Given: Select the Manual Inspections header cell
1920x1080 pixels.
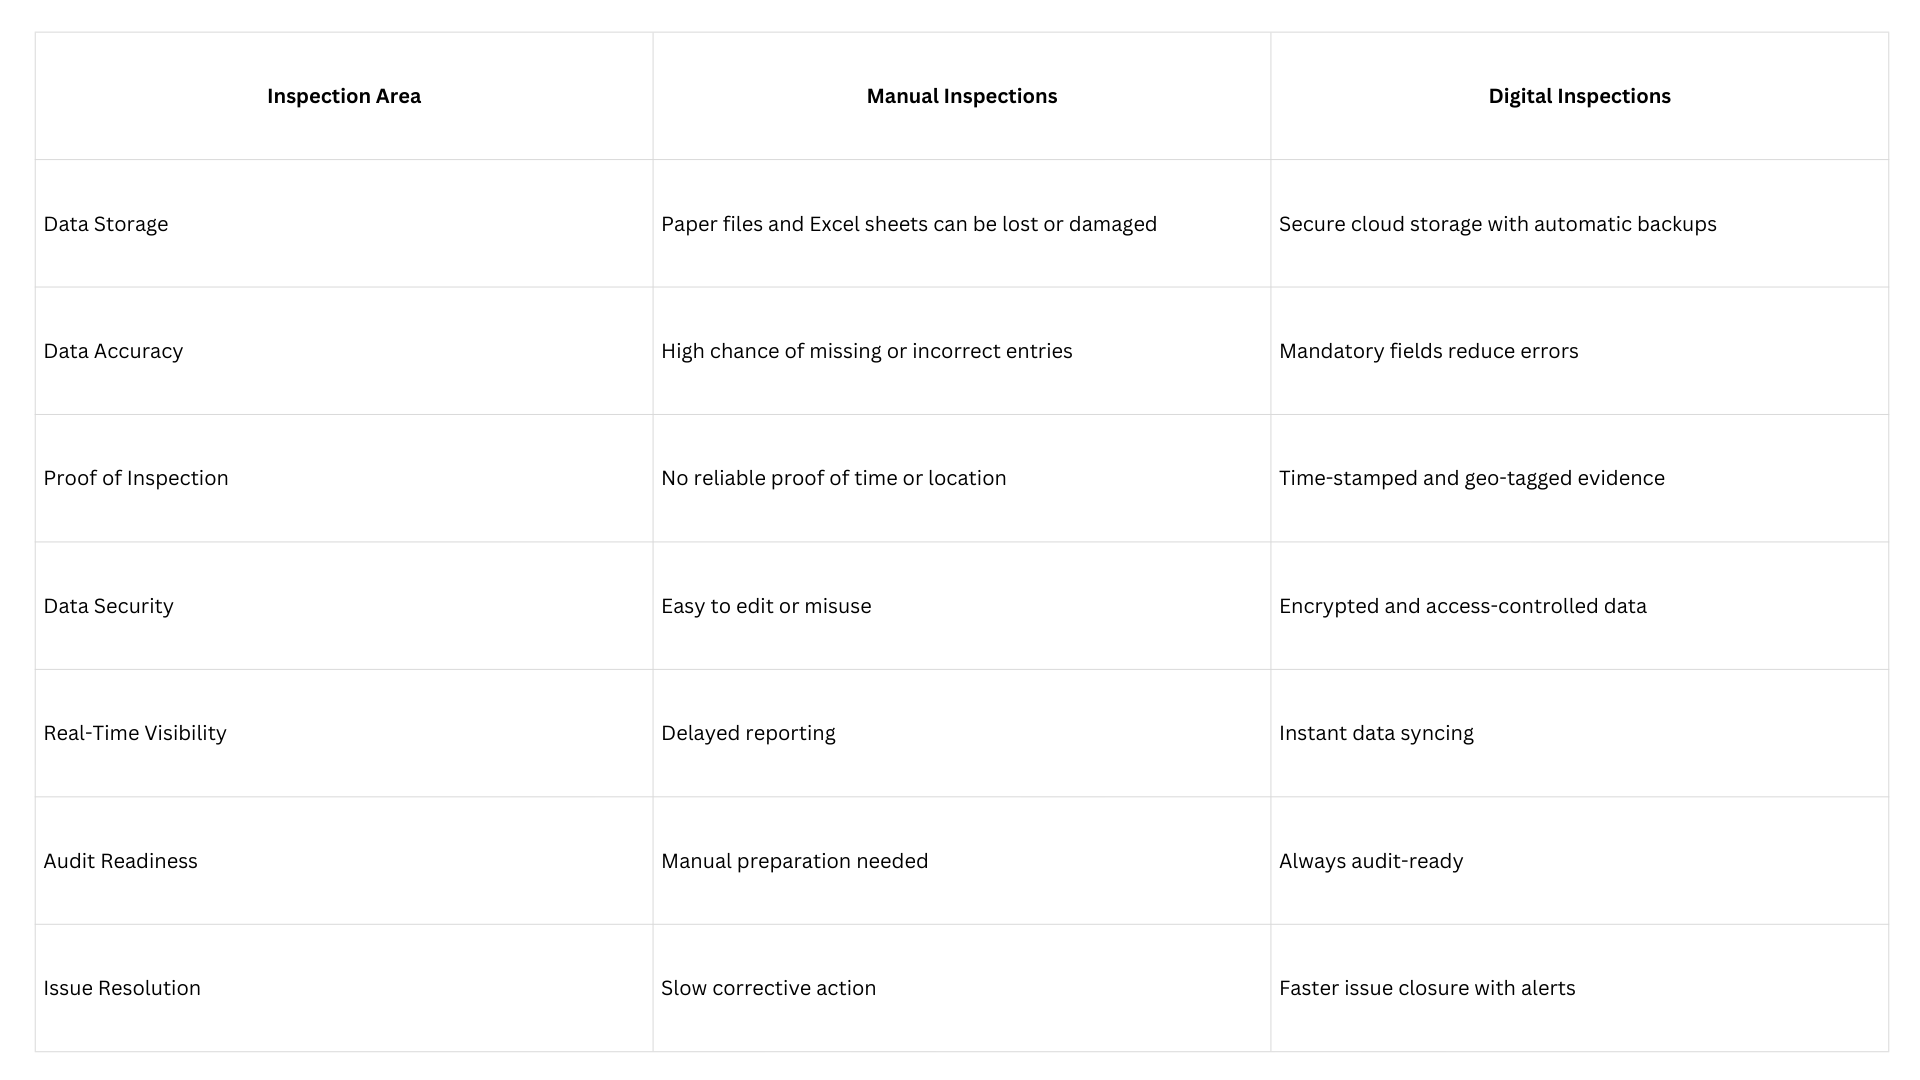Looking at the screenshot, I should 961,96.
